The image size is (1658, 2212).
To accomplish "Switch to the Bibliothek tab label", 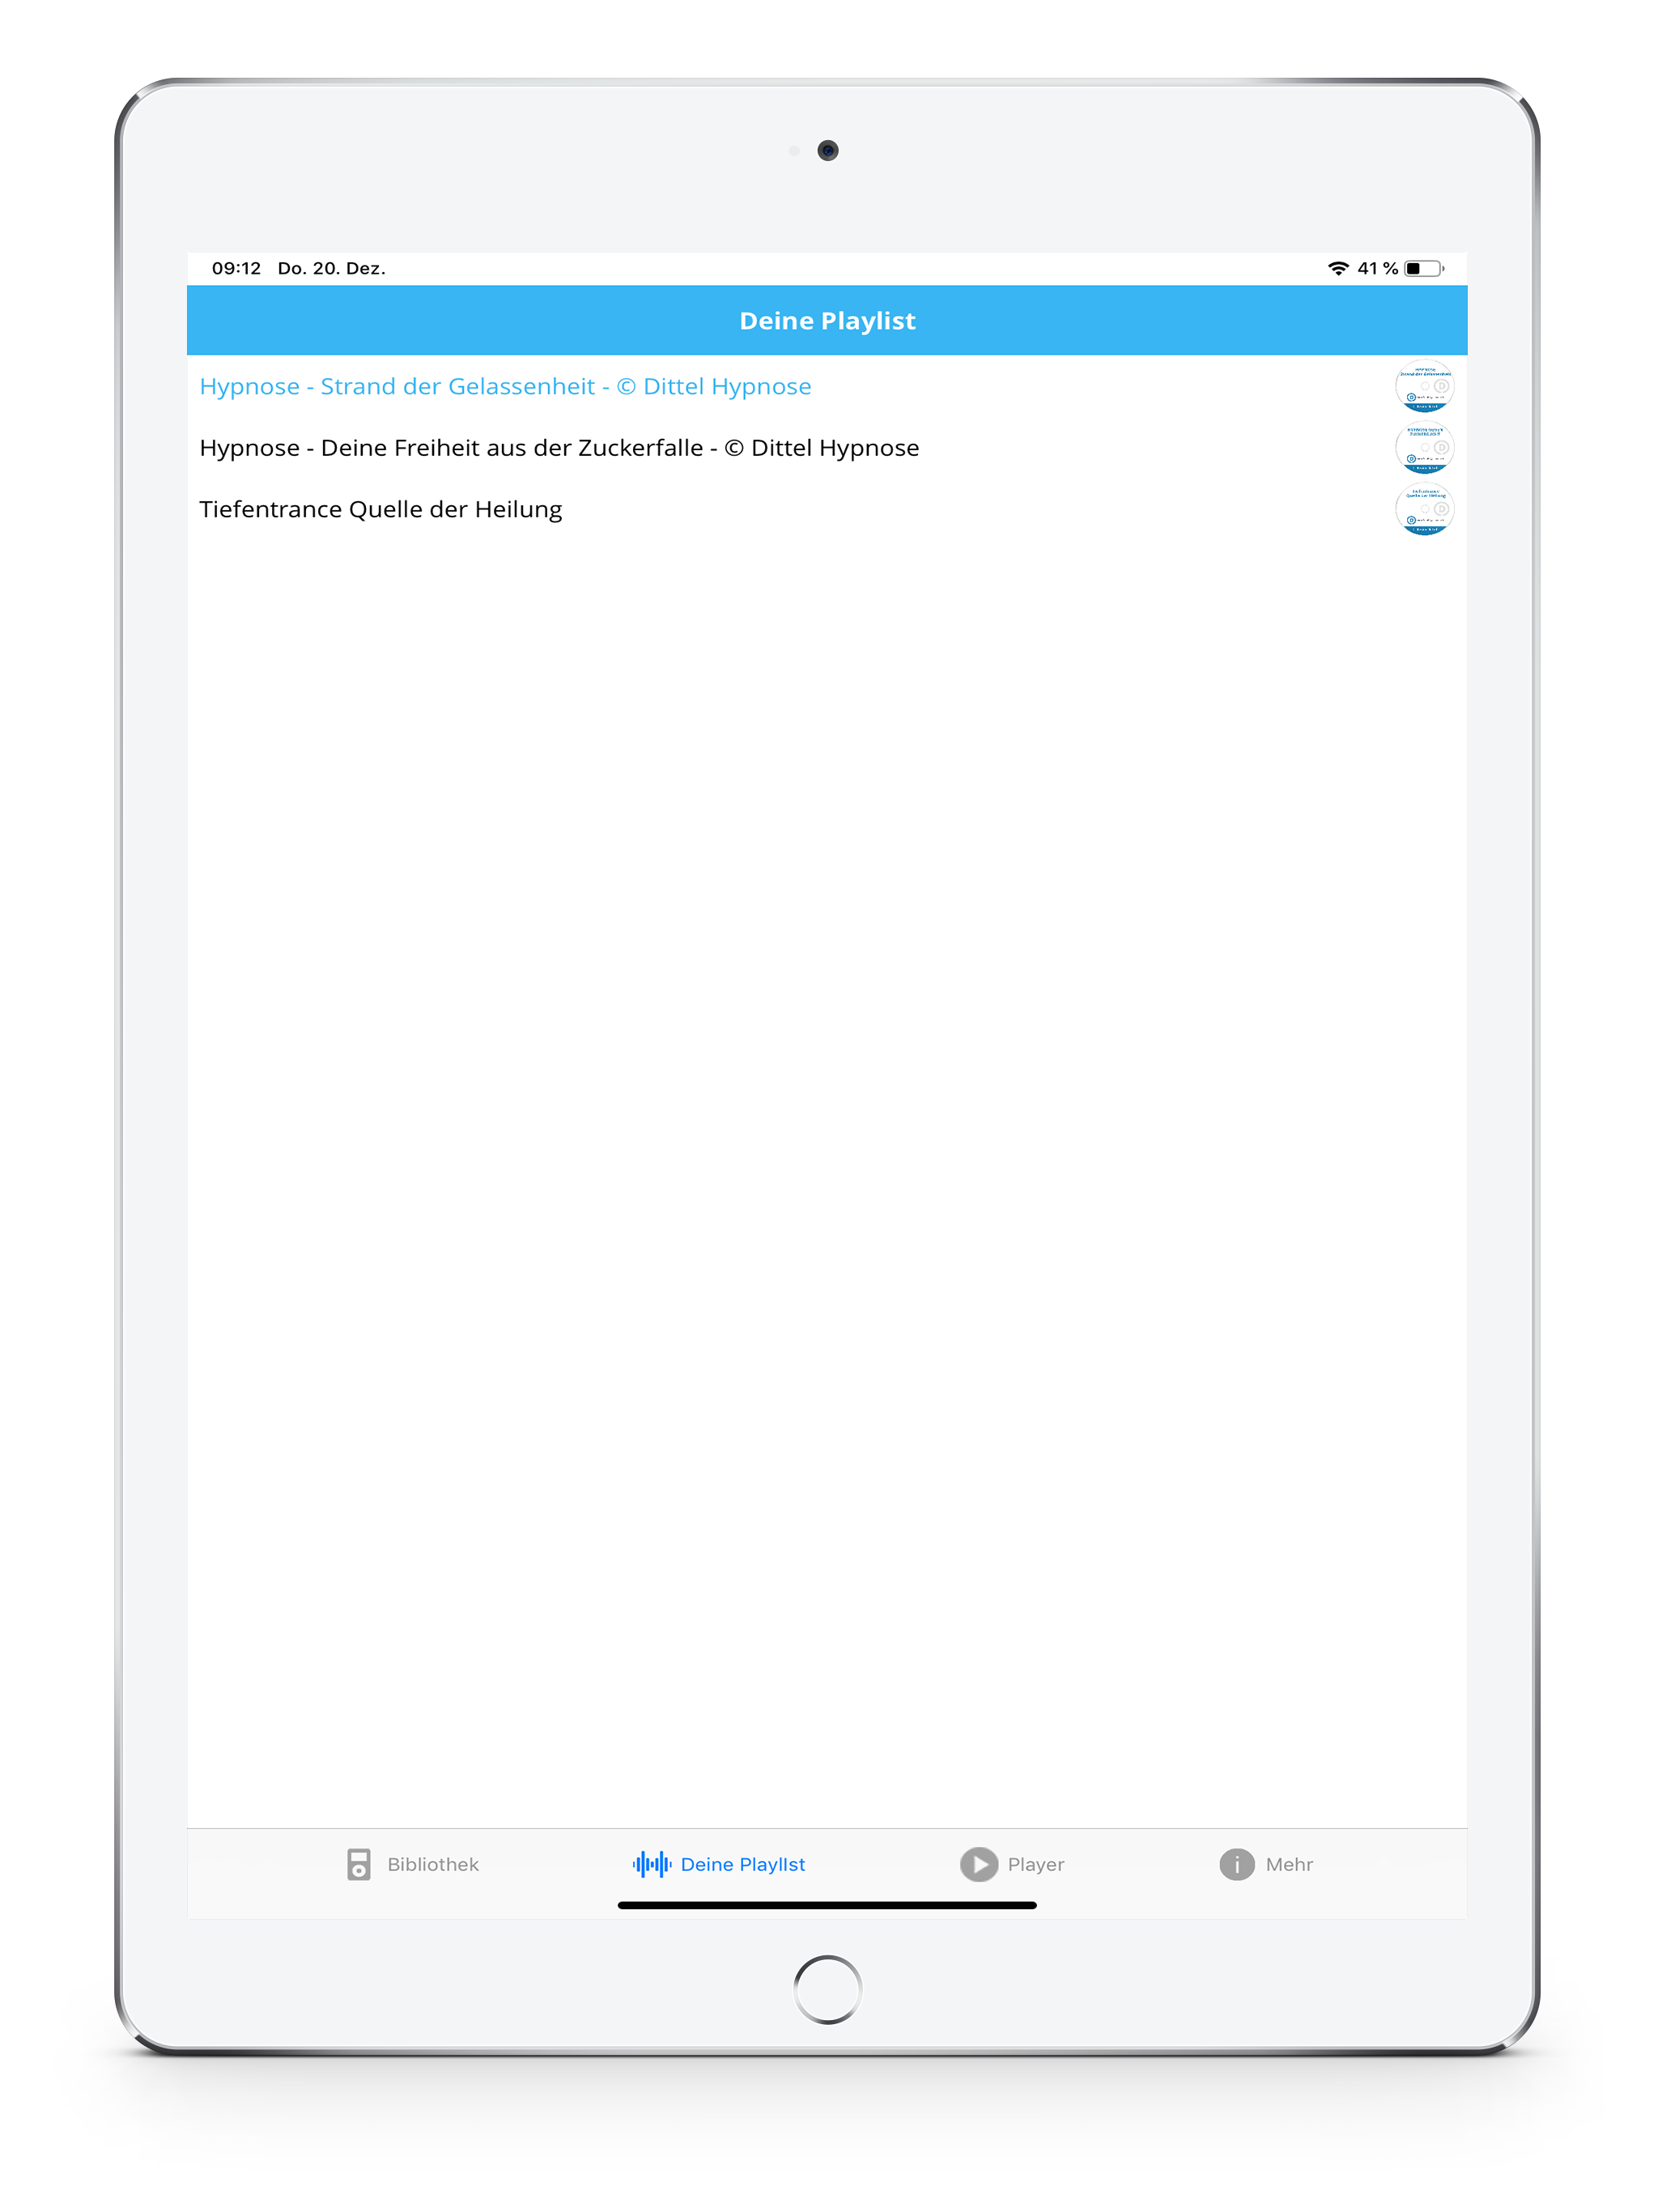I will 433,1864.
